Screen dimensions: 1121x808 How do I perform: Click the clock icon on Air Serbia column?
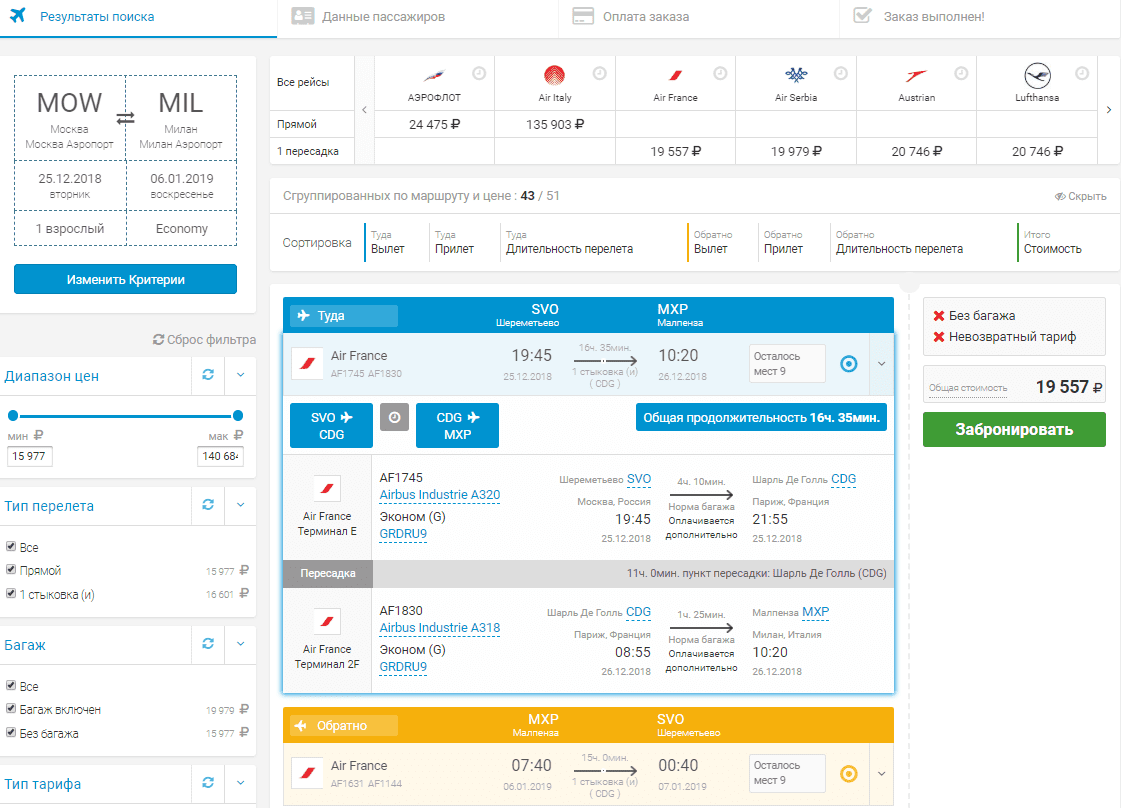click(841, 73)
